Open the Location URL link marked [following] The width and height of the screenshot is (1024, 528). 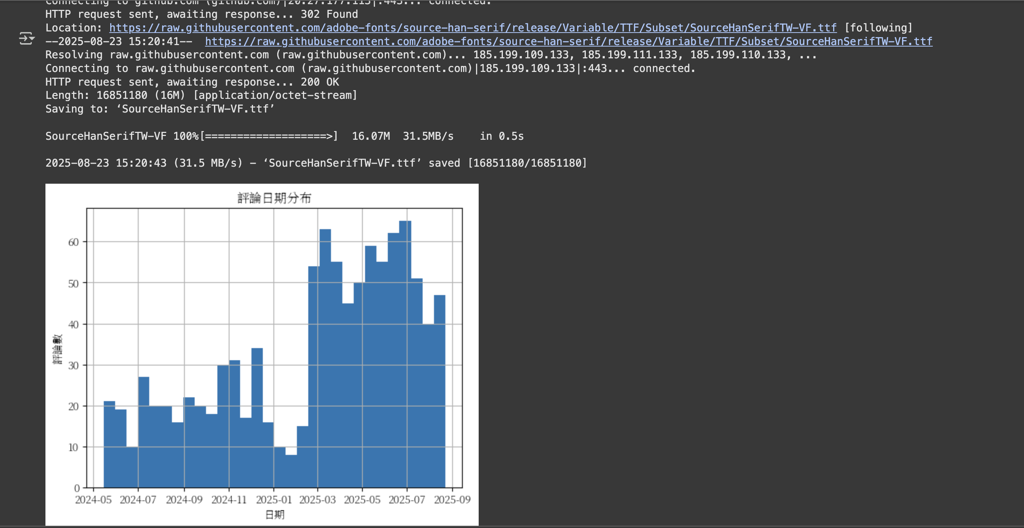click(473, 27)
